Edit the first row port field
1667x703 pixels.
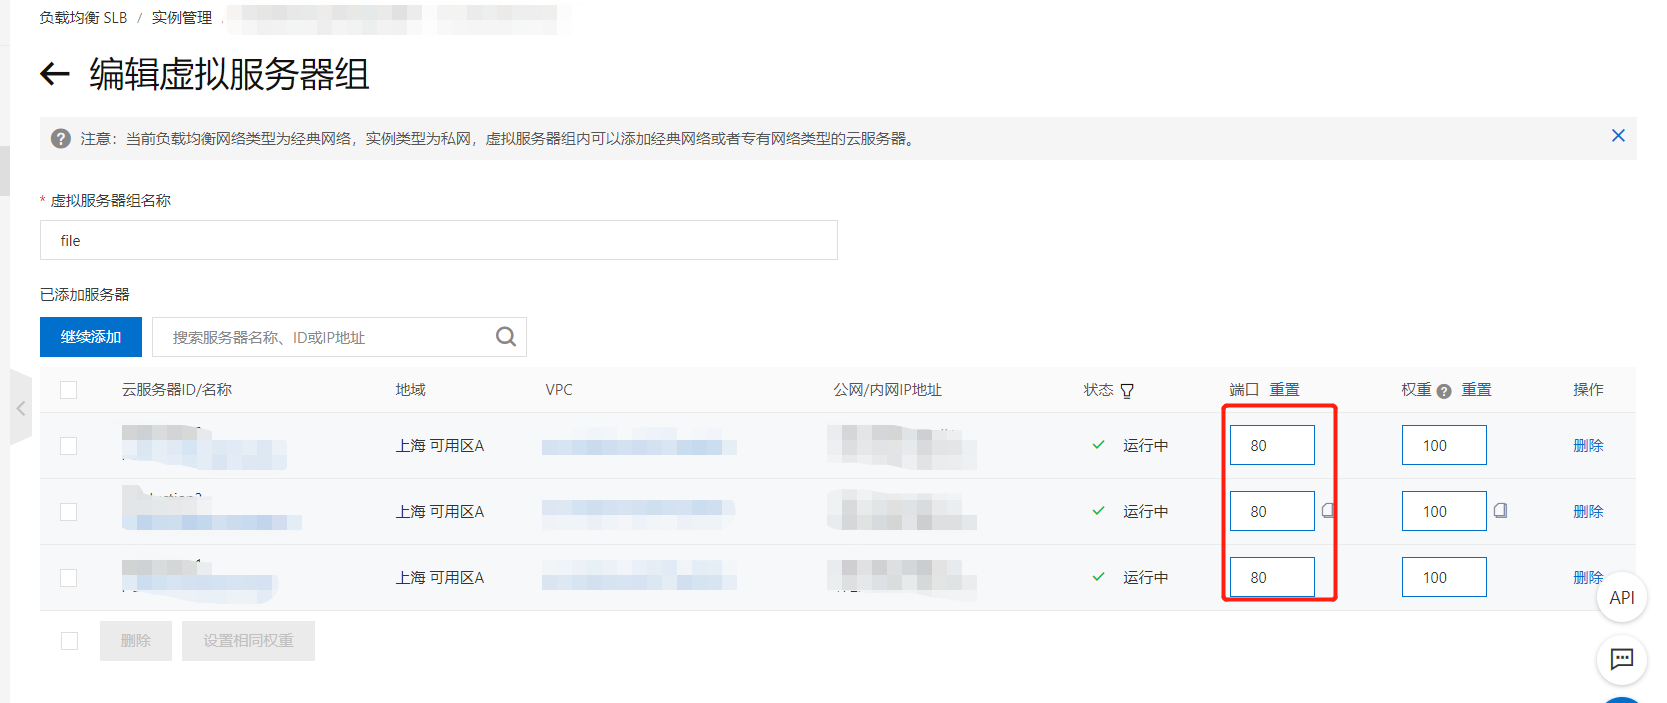1272,445
